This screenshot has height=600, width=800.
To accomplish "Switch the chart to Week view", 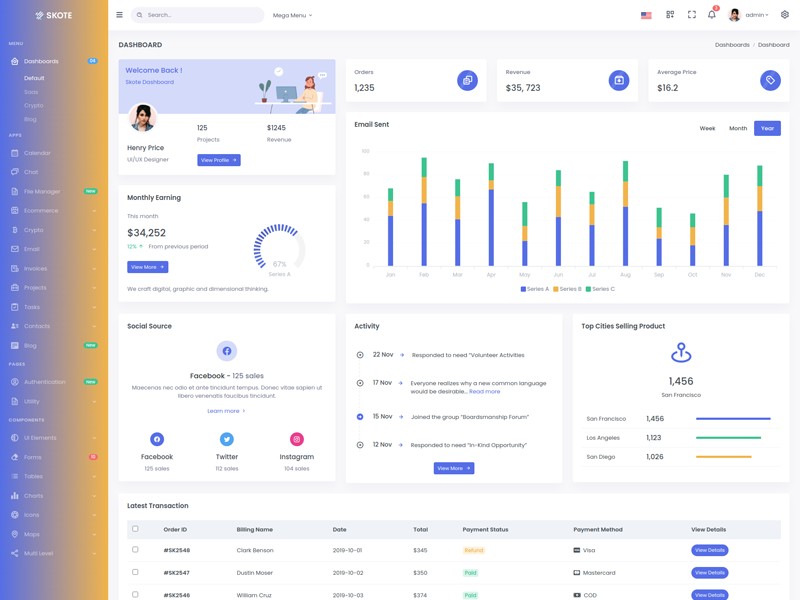I will [707, 128].
